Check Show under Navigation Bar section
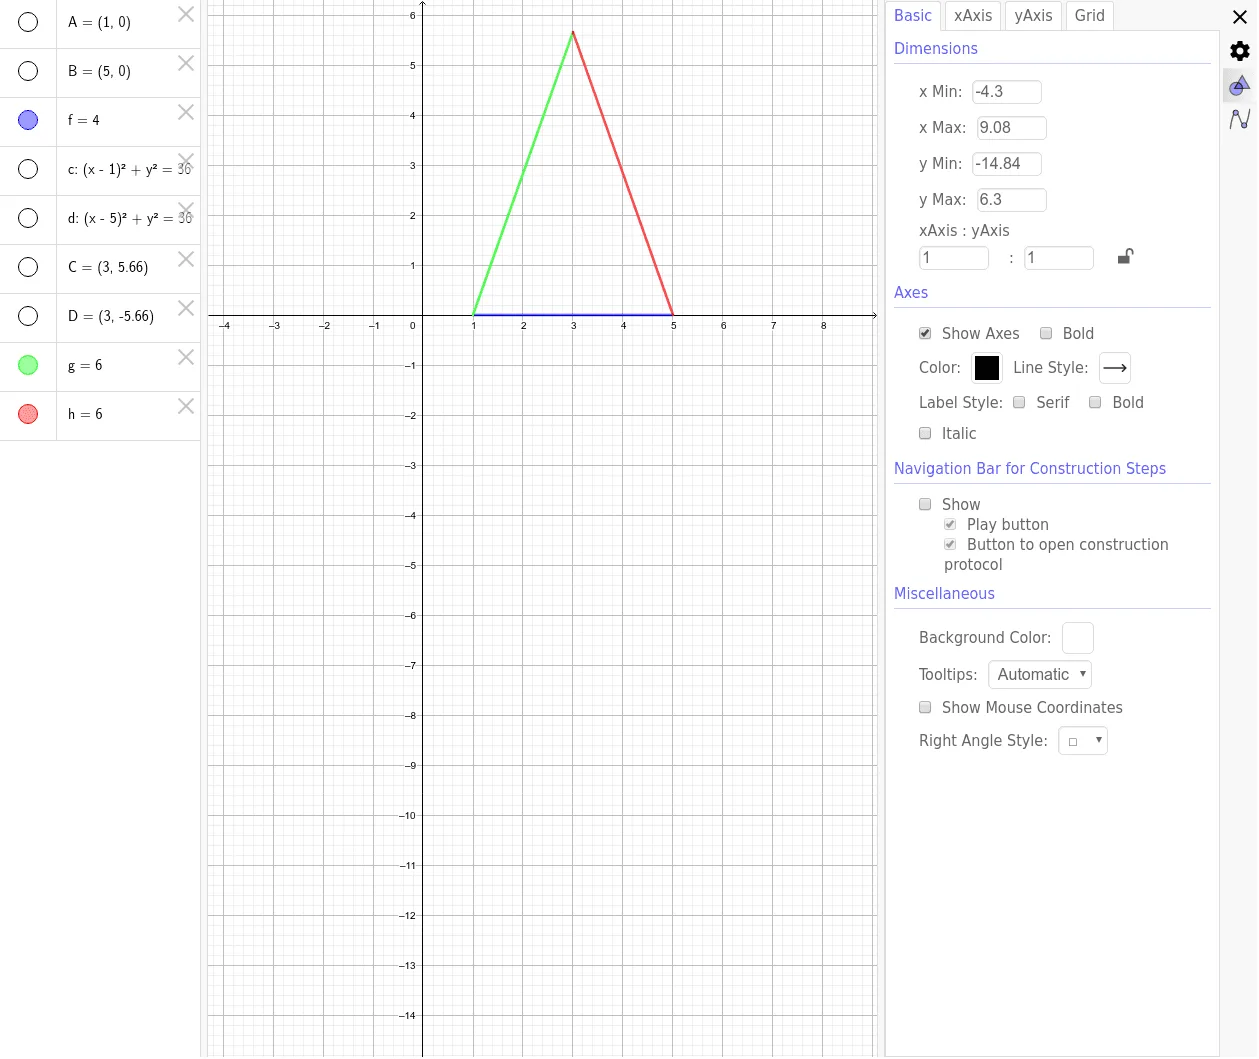Screen dimensions: 1259x1059 click(x=925, y=504)
